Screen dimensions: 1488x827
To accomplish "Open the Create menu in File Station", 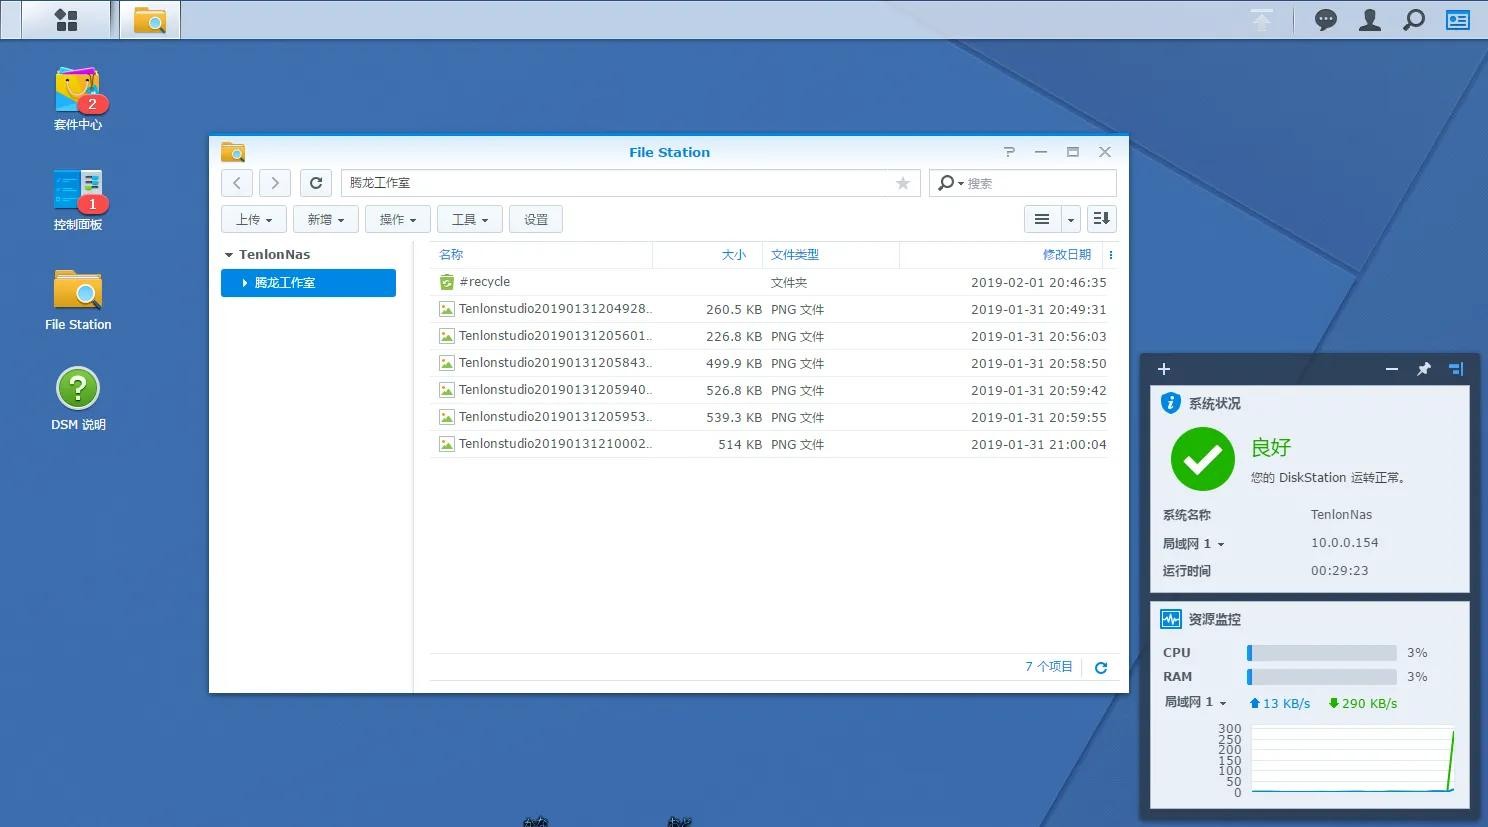I will [x=326, y=219].
